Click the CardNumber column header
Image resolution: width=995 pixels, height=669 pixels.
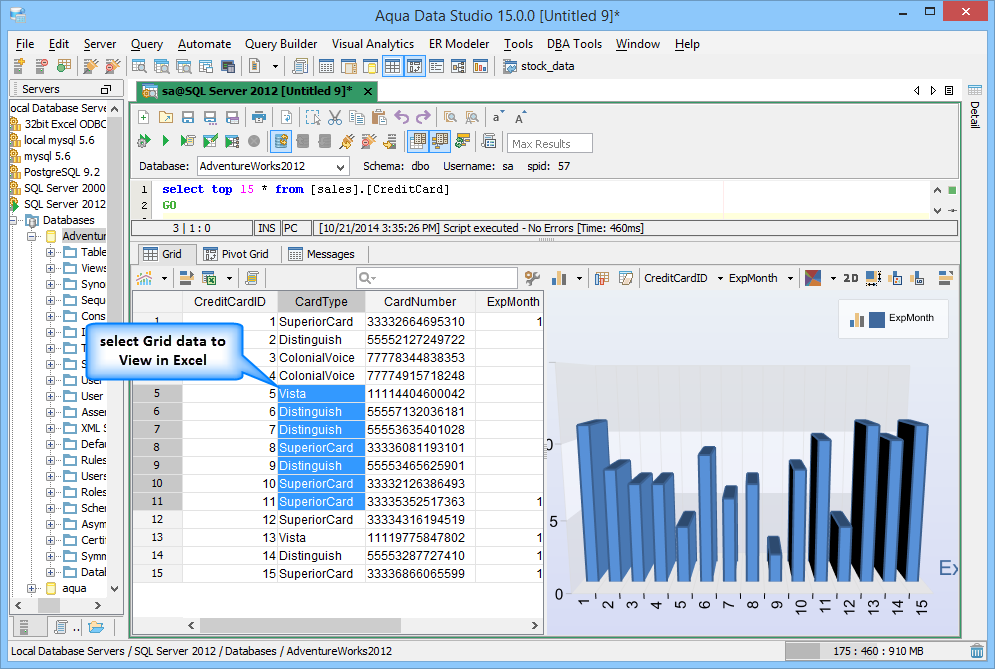420,301
